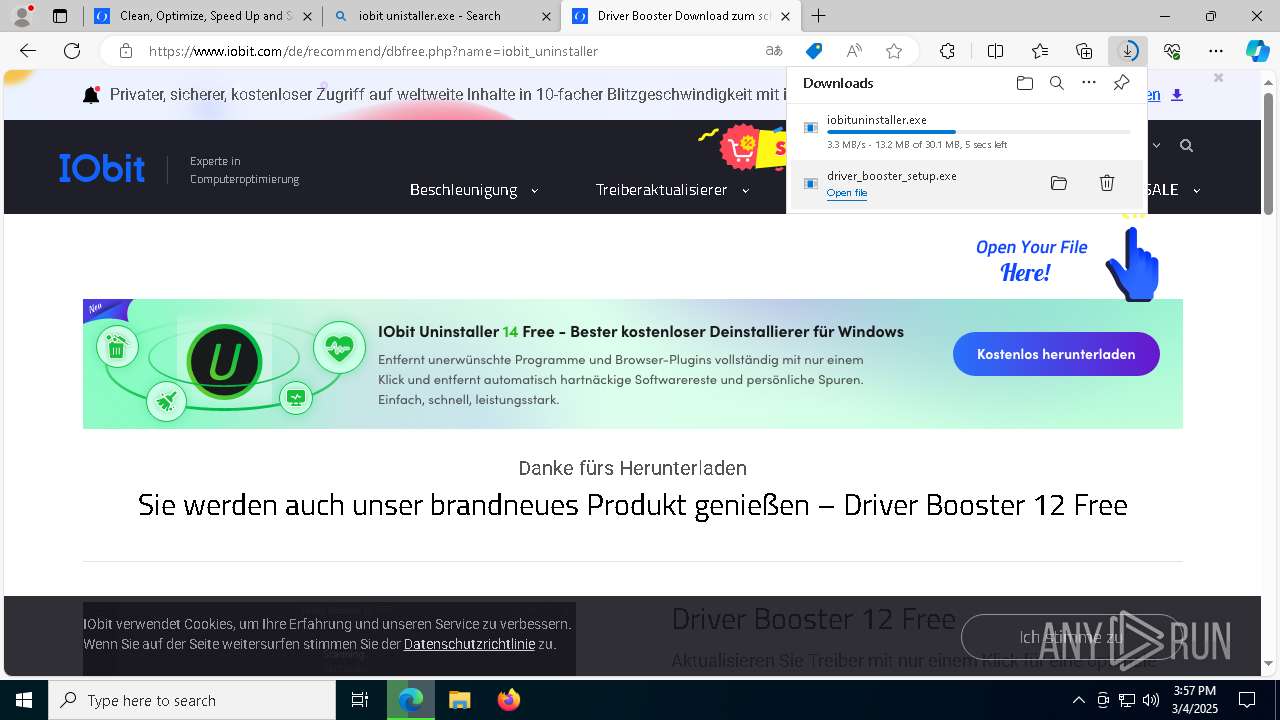
Task: Expand the Beschleunigung menu
Action: (474, 190)
